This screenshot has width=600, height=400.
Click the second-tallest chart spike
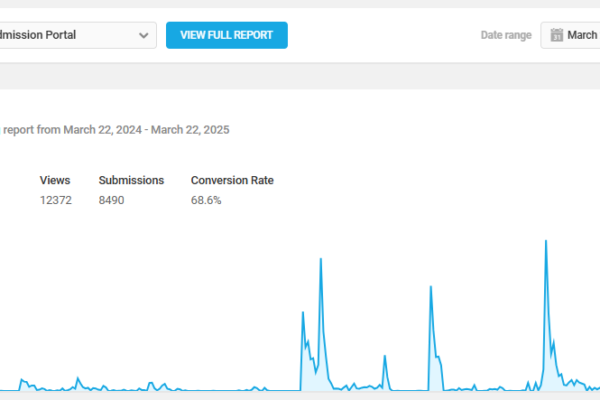pos(320,261)
